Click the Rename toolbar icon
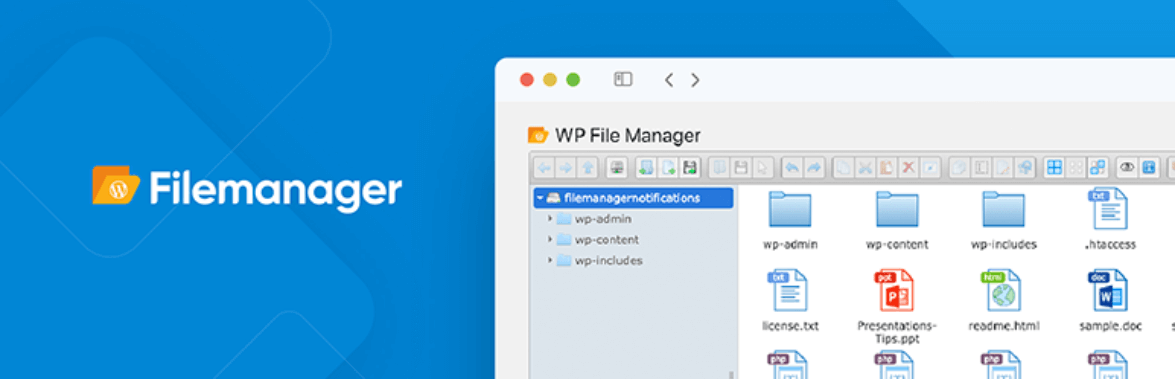 [981, 168]
